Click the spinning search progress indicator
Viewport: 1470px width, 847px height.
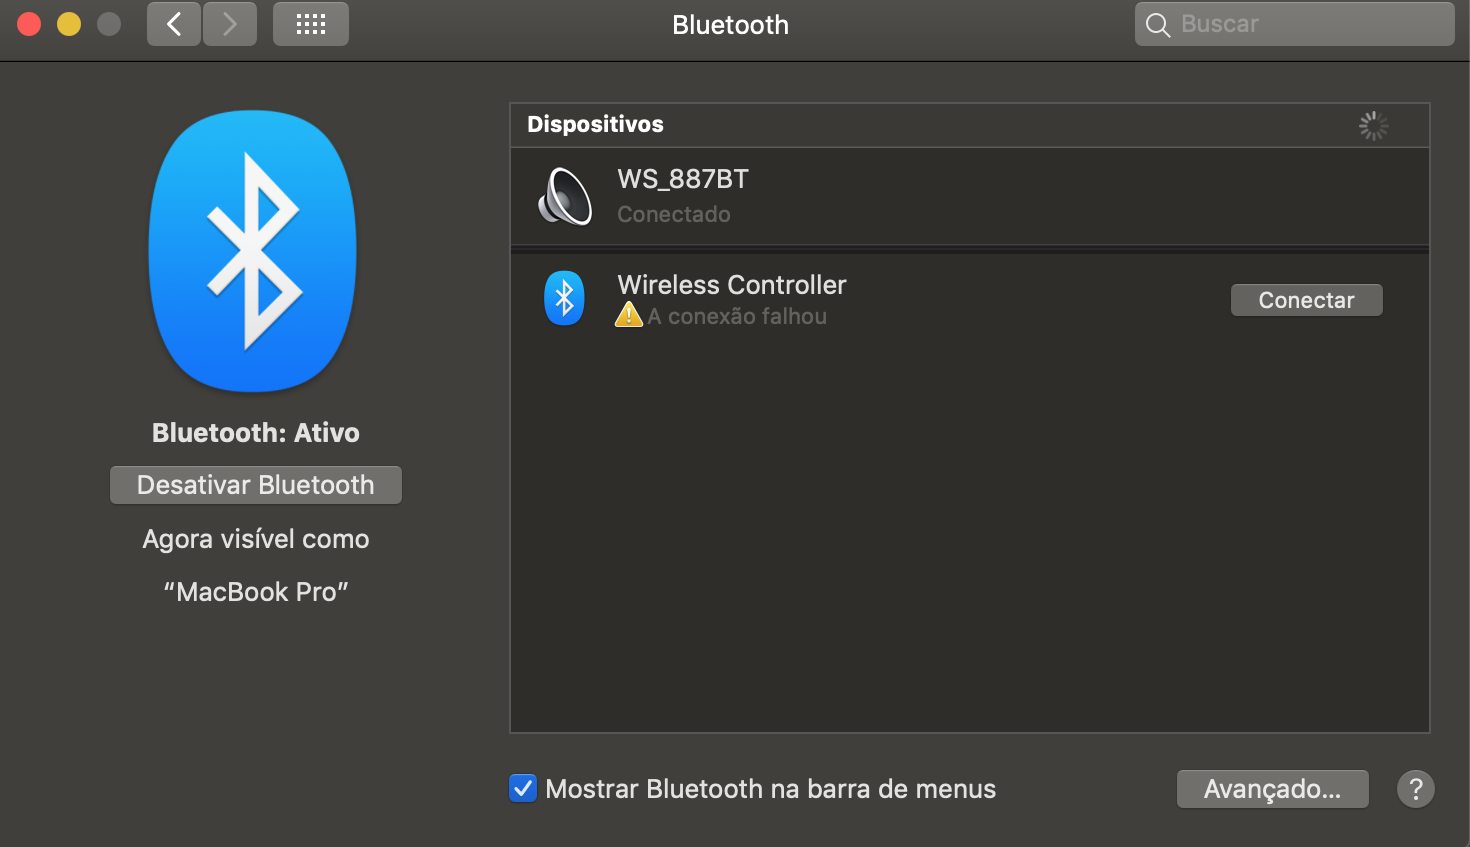[1373, 125]
